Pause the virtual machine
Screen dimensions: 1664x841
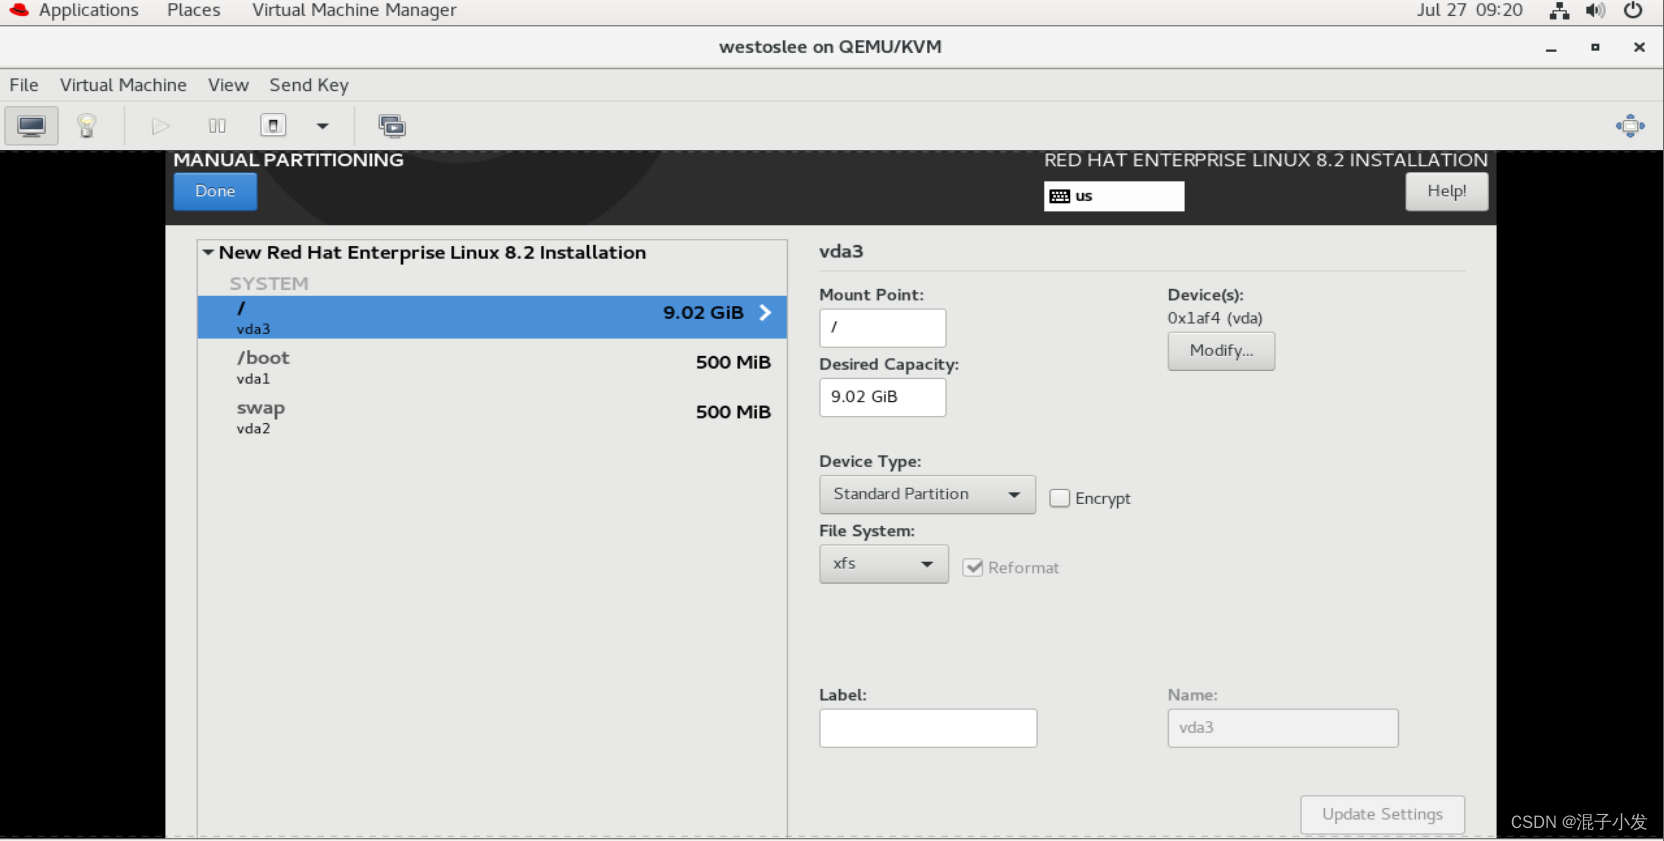(x=217, y=126)
